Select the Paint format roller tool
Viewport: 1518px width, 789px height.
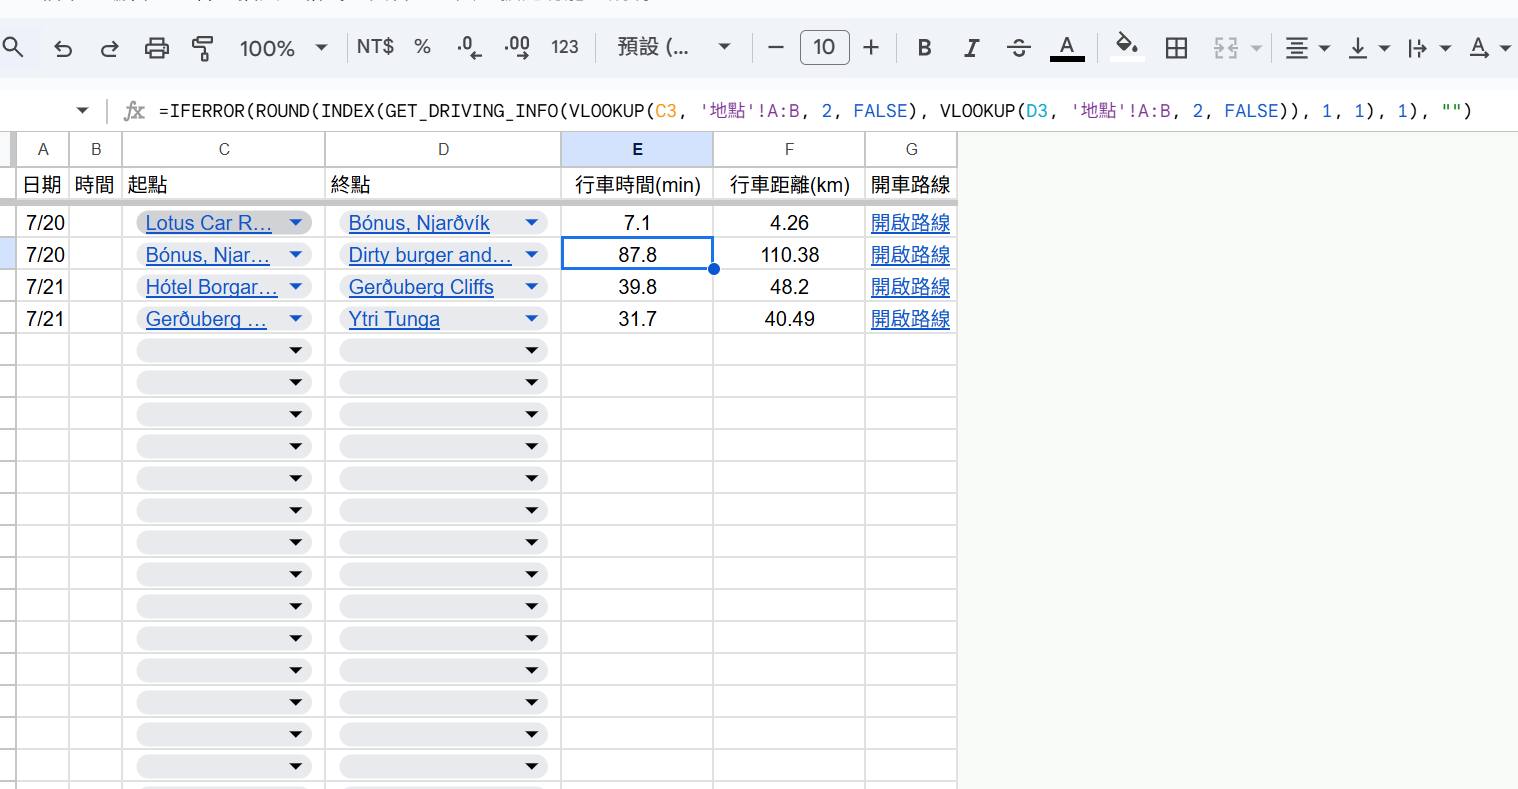[203, 48]
